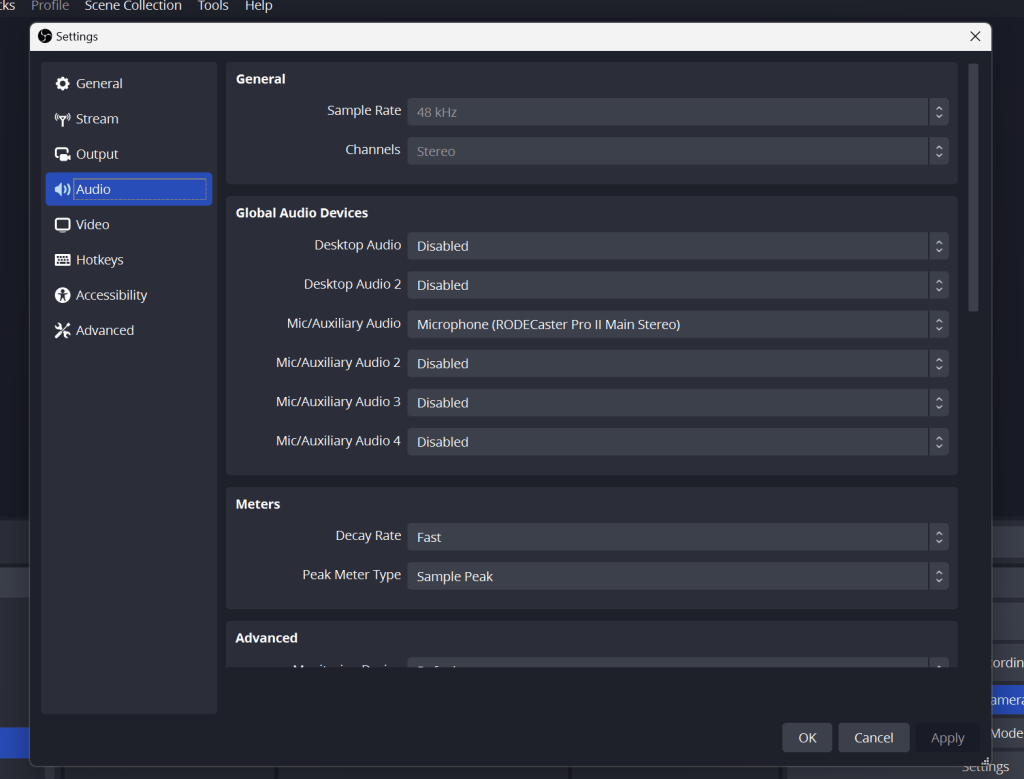Expand the Desktop Audio 2 dropdown
Screen dimensions: 1024x779
click(678, 285)
